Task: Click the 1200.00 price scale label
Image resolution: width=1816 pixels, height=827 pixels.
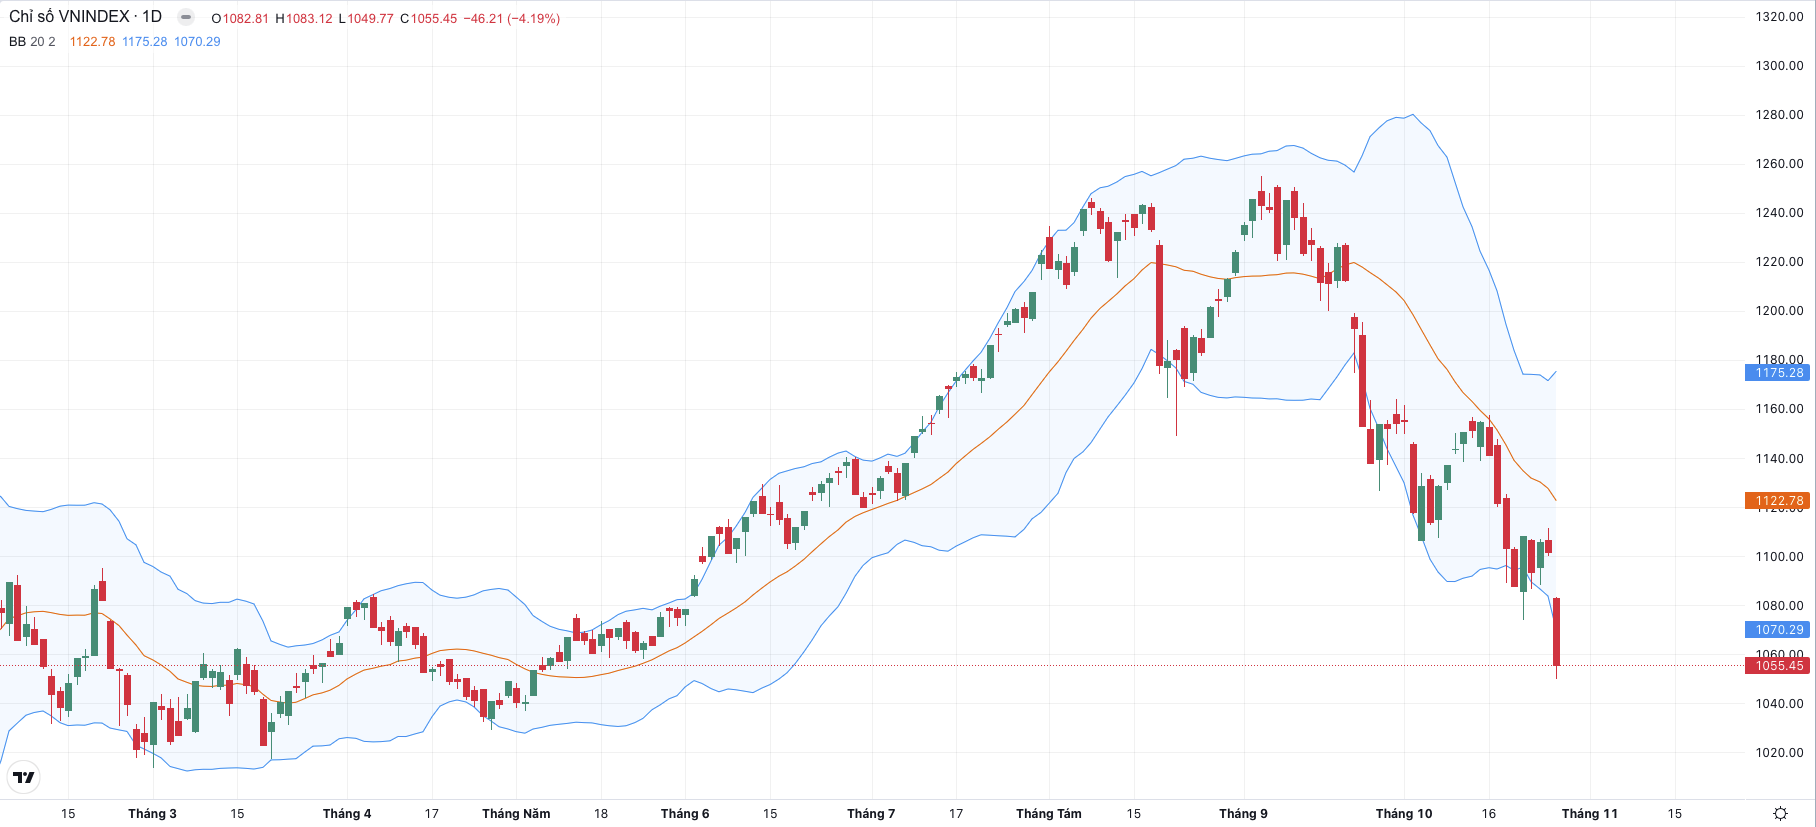Action: (x=1779, y=310)
